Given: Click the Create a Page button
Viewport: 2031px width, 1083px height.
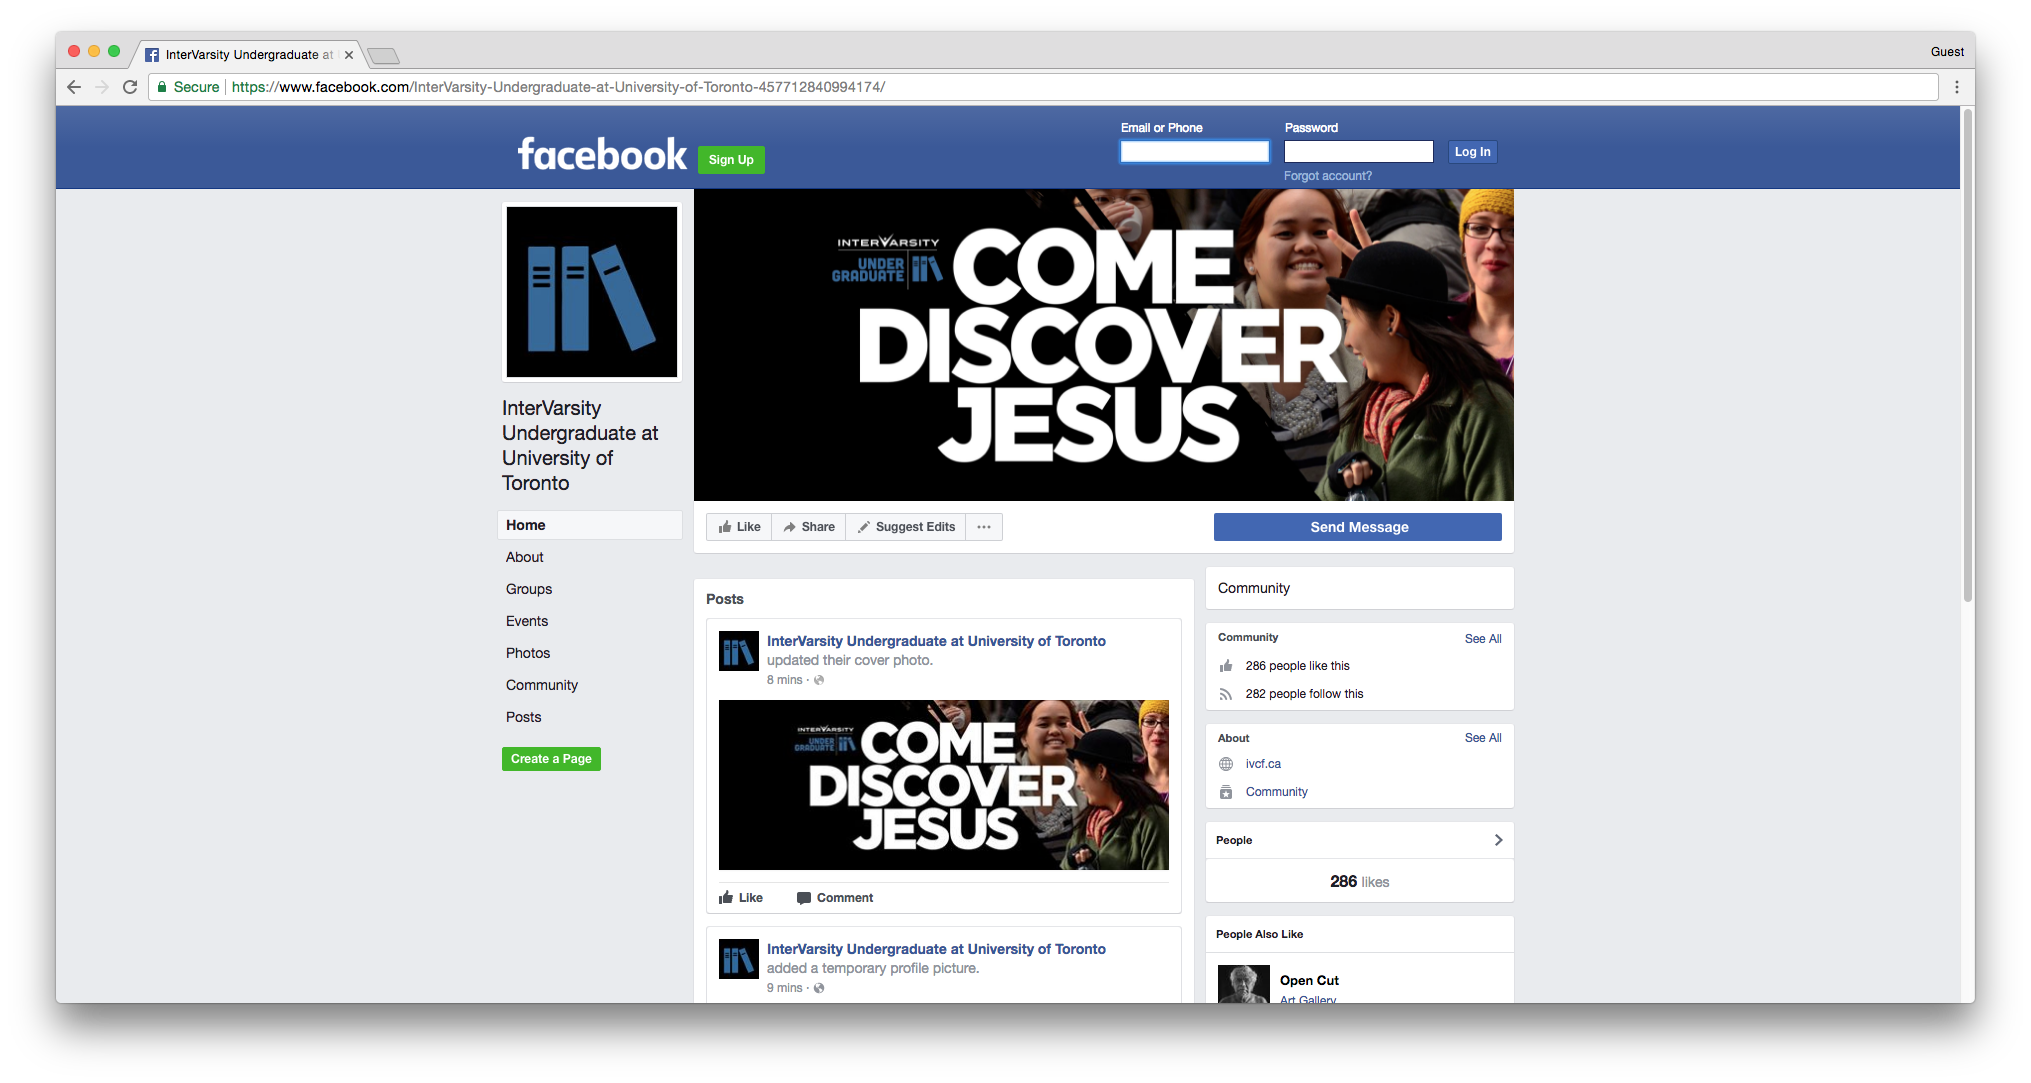Looking at the screenshot, I should pyautogui.click(x=551, y=759).
